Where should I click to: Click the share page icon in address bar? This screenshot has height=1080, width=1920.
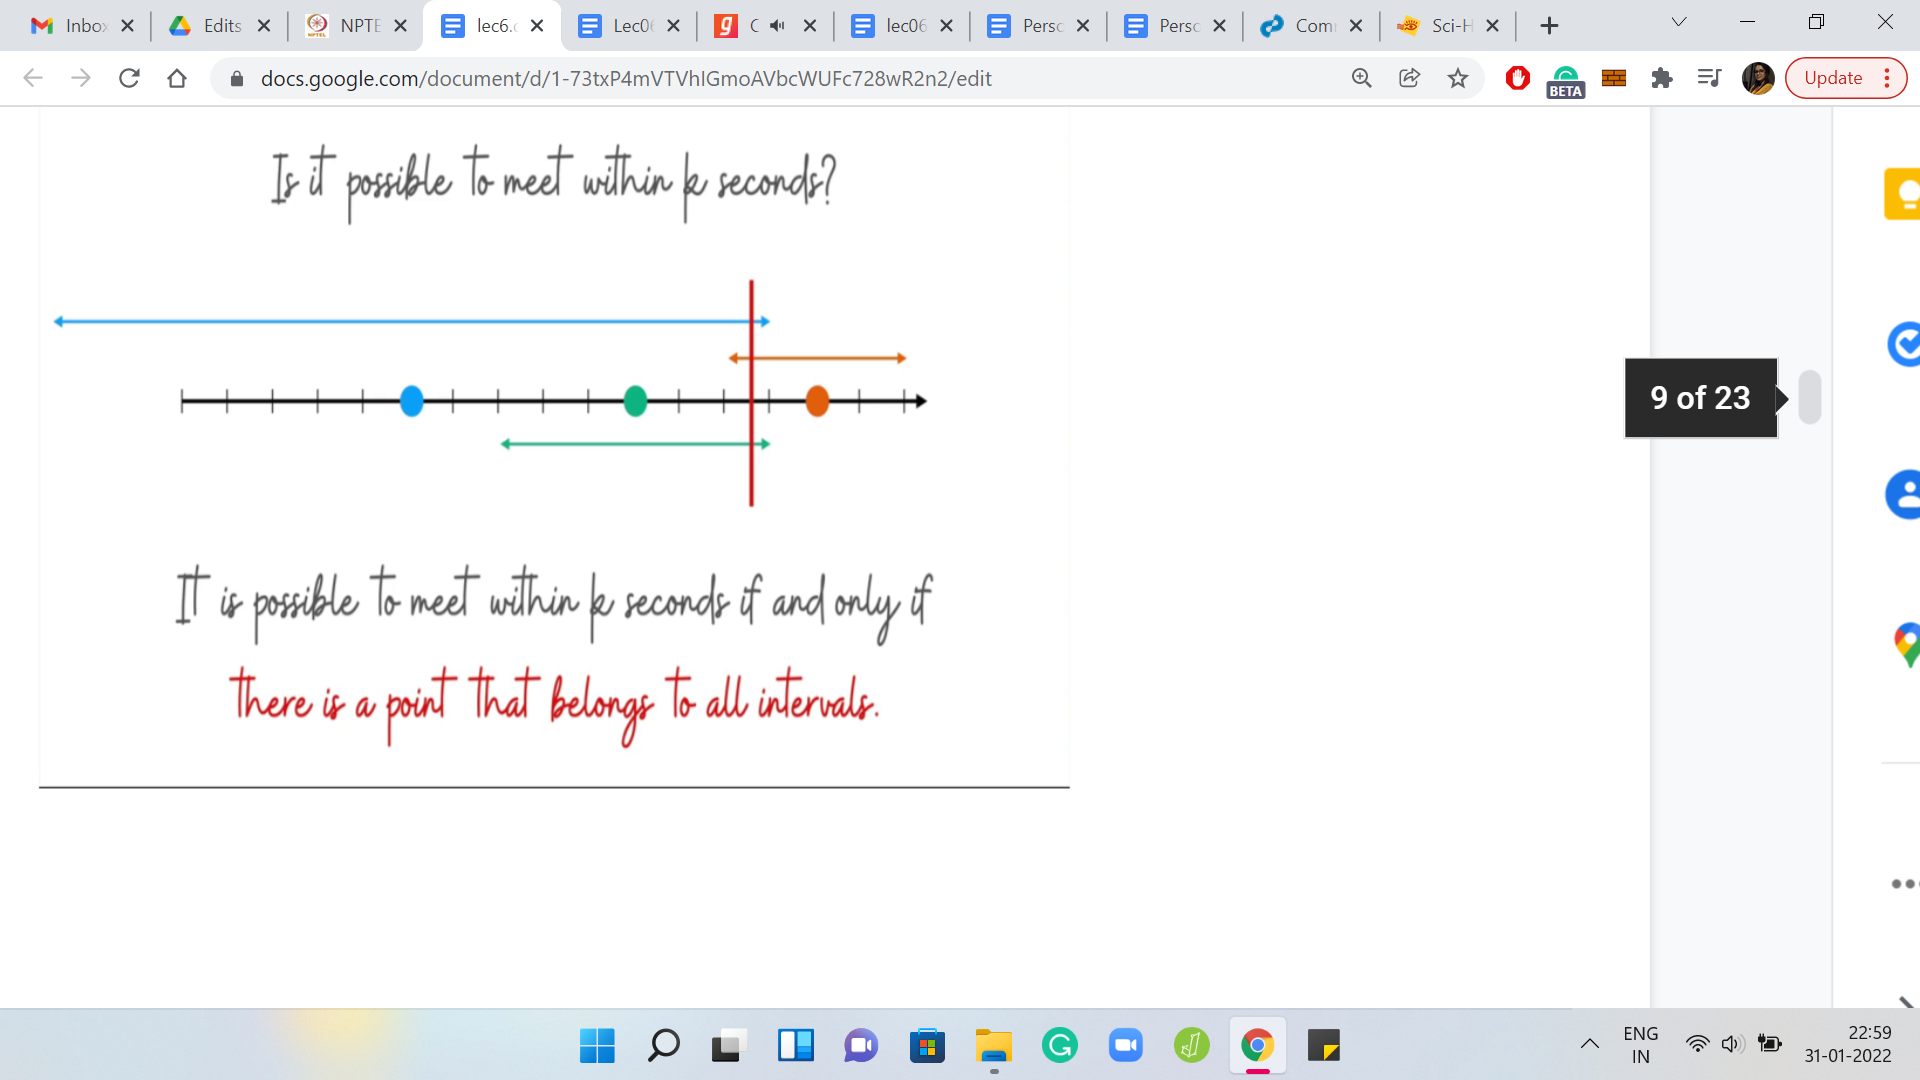click(1410, 78)
